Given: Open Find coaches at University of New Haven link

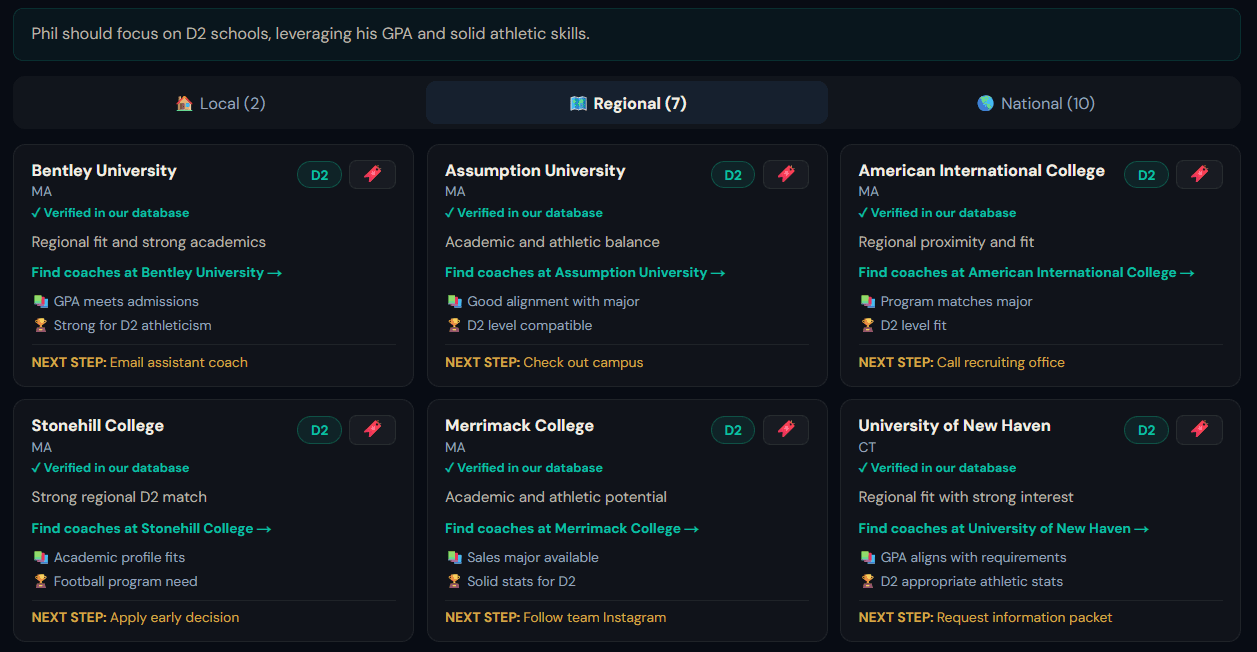Looking at the screenshot, I should coord(1003,528).
